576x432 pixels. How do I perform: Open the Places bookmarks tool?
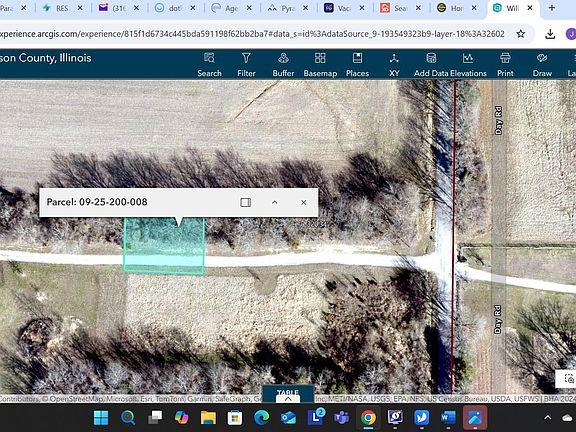[357, 65]
